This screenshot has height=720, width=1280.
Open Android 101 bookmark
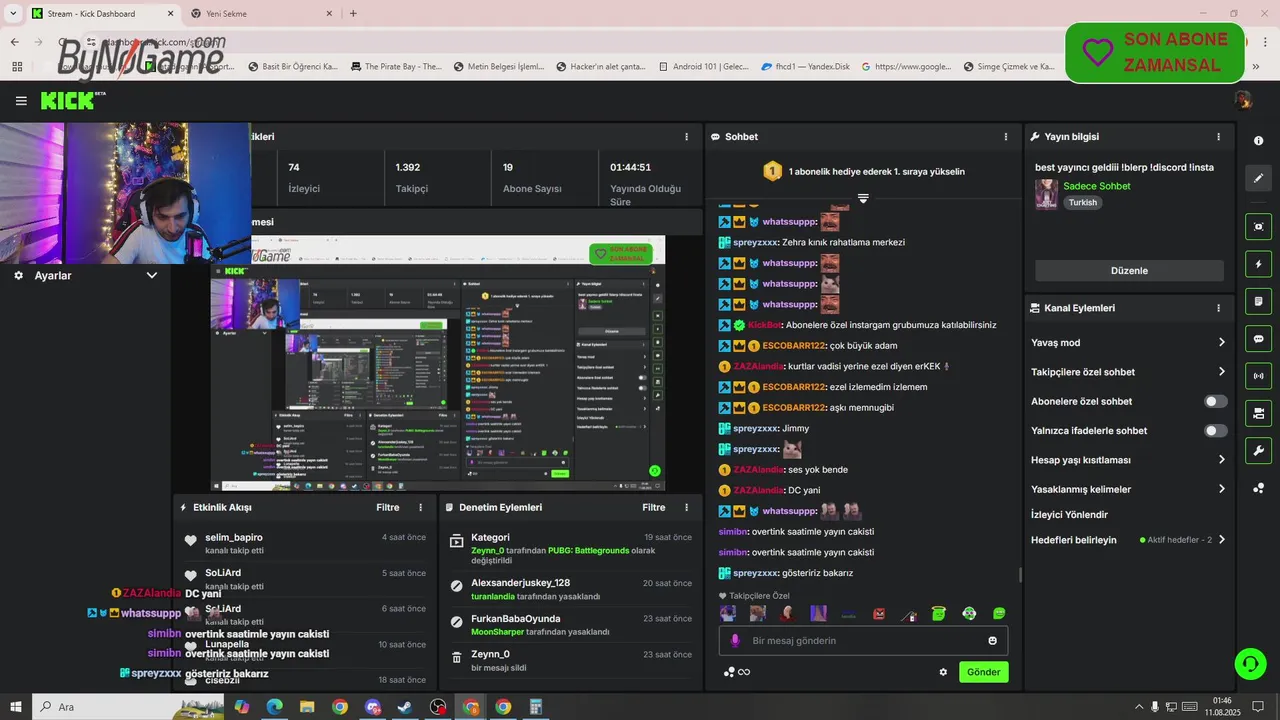(x=703, y=67)
